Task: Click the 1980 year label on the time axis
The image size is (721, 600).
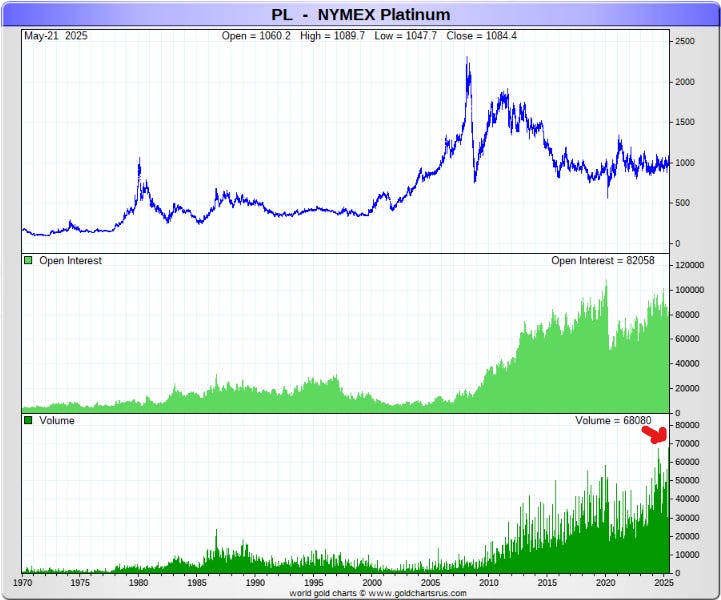Action: [138, 583]
